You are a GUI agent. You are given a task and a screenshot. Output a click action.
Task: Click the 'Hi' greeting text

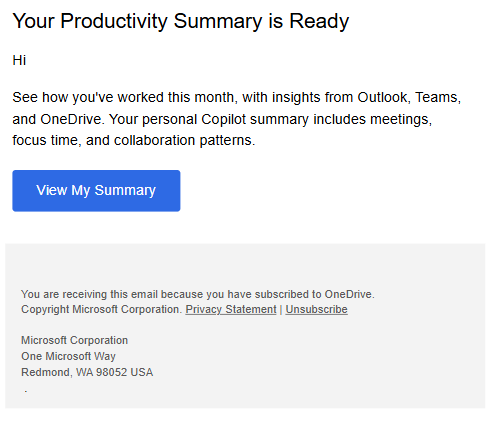(19, 60)
